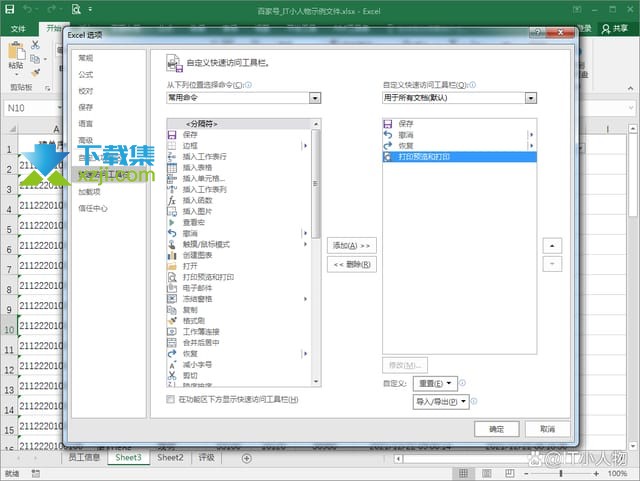Image resolution: width=640 pixels, height=481 pixels.
Task: Open the 重置 reset dropdown button
Action: pos(435,384)
